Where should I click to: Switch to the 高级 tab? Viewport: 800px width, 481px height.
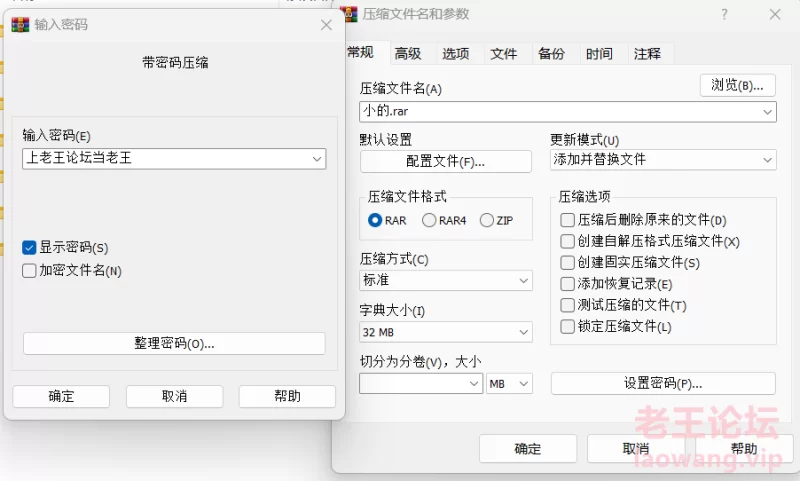[408, 54]
